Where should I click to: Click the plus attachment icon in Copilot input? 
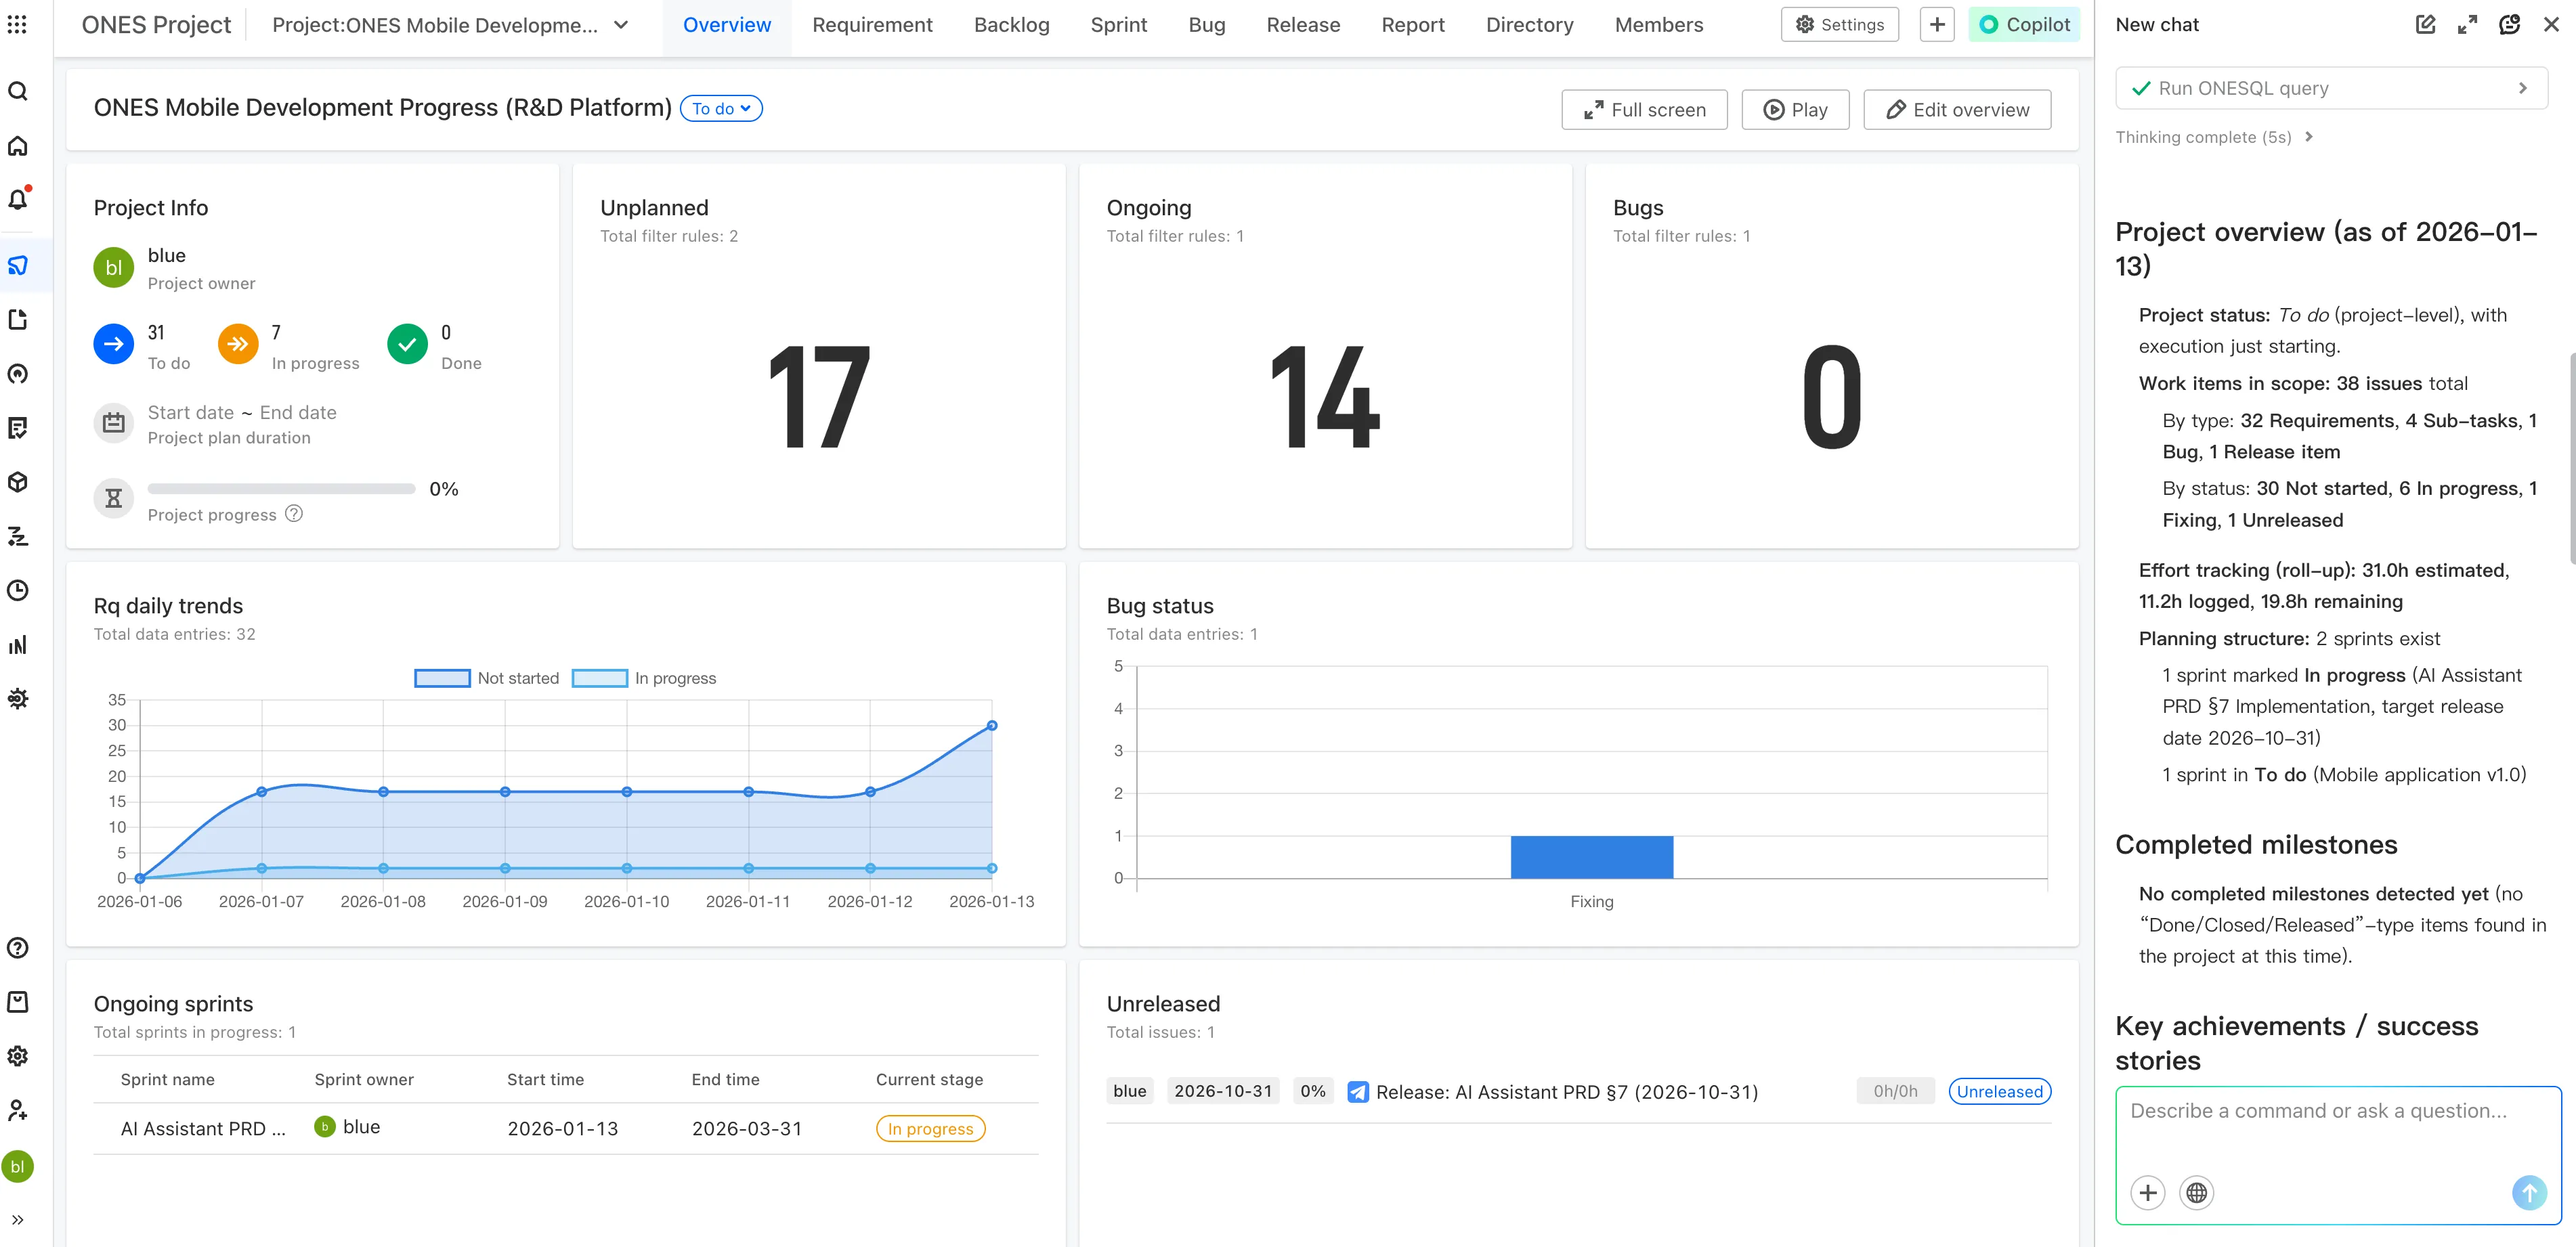pos(2147,1192)
